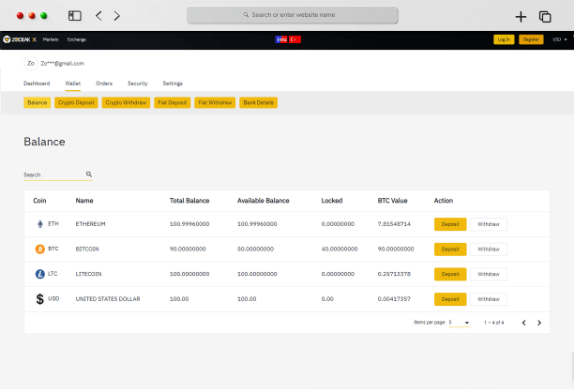Withdraw from the BTC row

coord(488,249)
